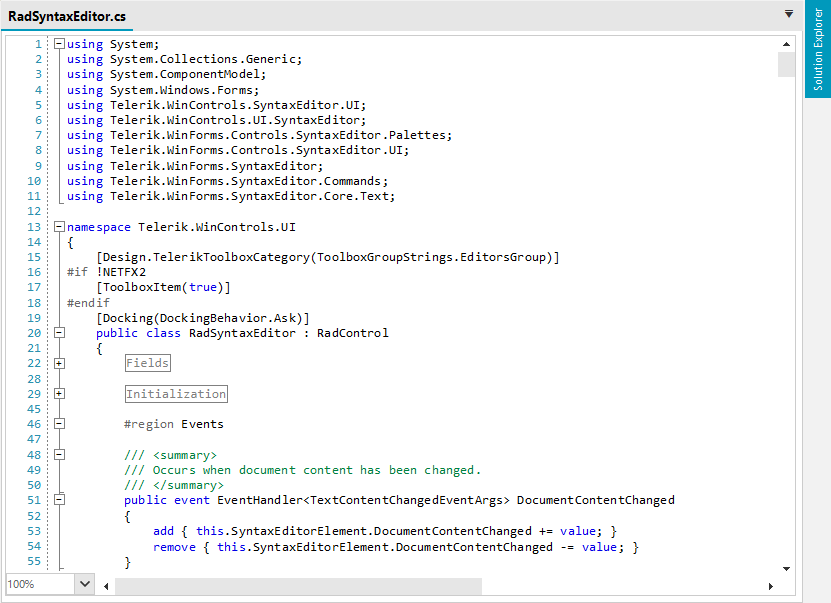Click '[Docking(DockingBehavior.Ask)]' attribute
Viewport: 831px width, 603px height.
(x=202, y=318)
